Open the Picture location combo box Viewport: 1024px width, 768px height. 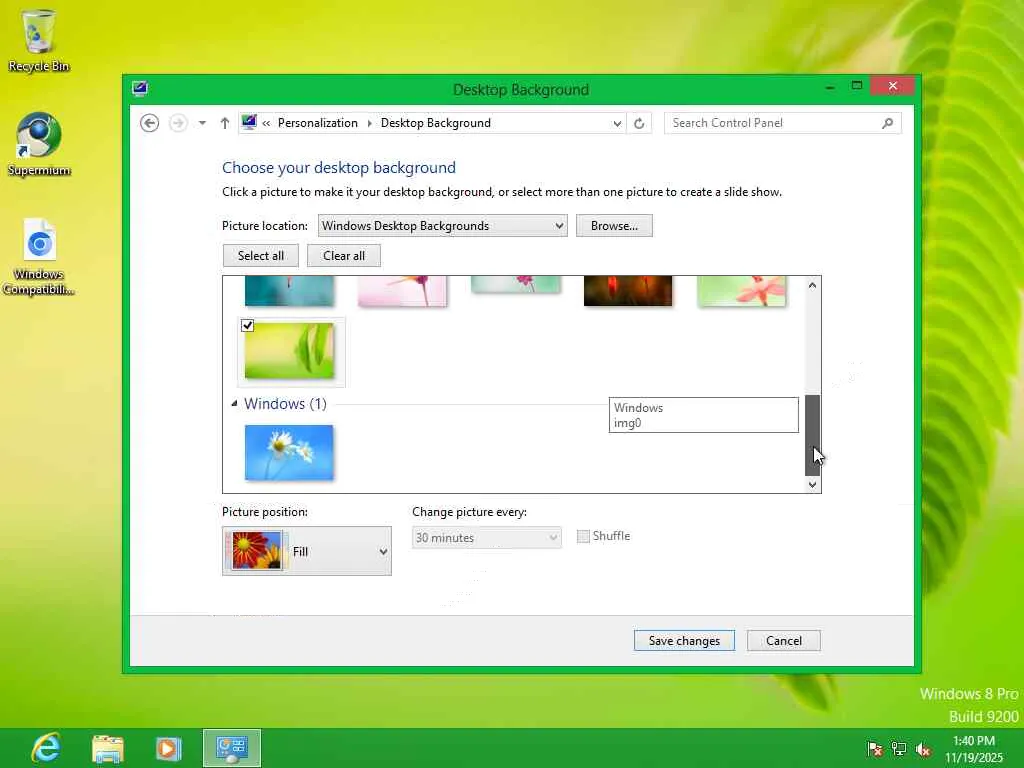pyautogui.click(x=442, y=225)
